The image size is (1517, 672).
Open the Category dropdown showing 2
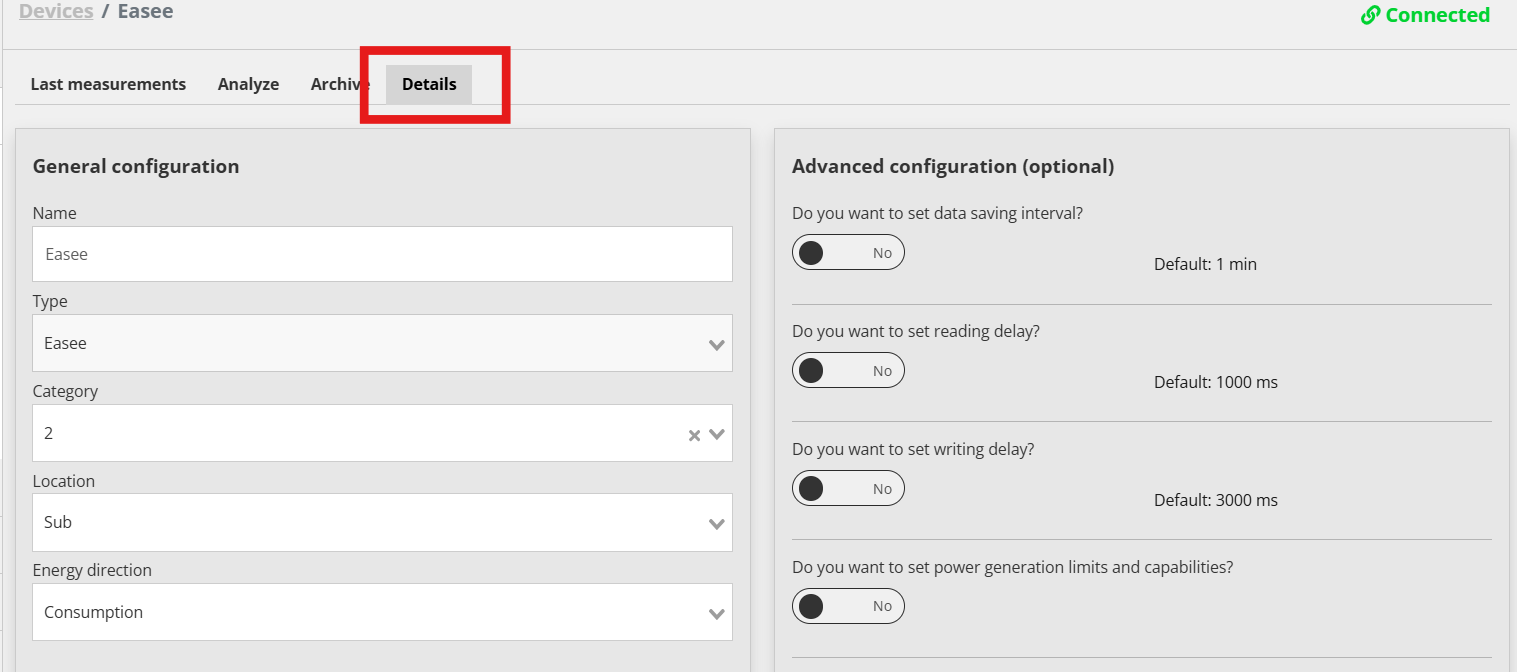(382, 433)
